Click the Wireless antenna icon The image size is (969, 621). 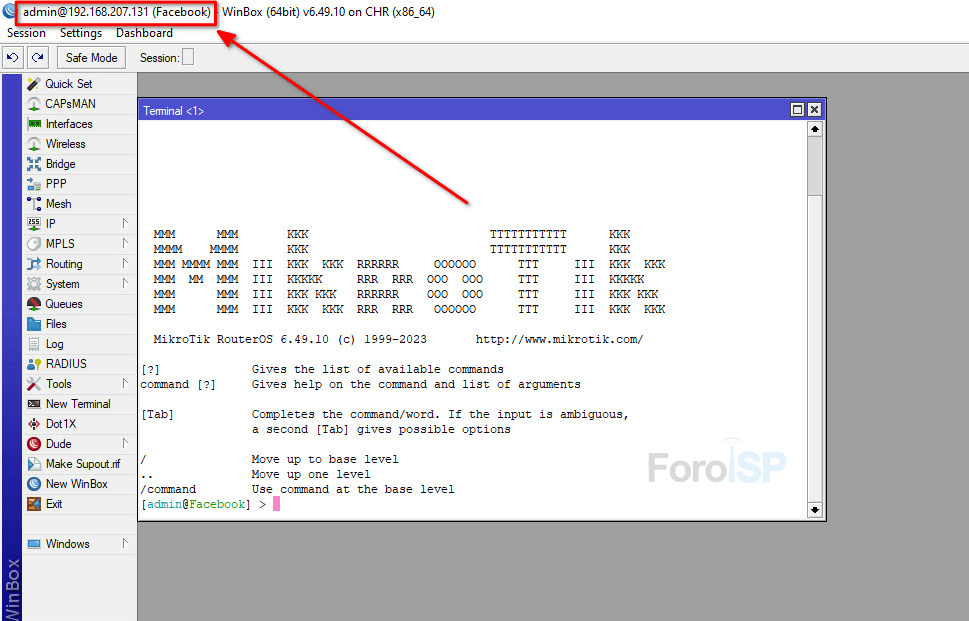point(34,144)
